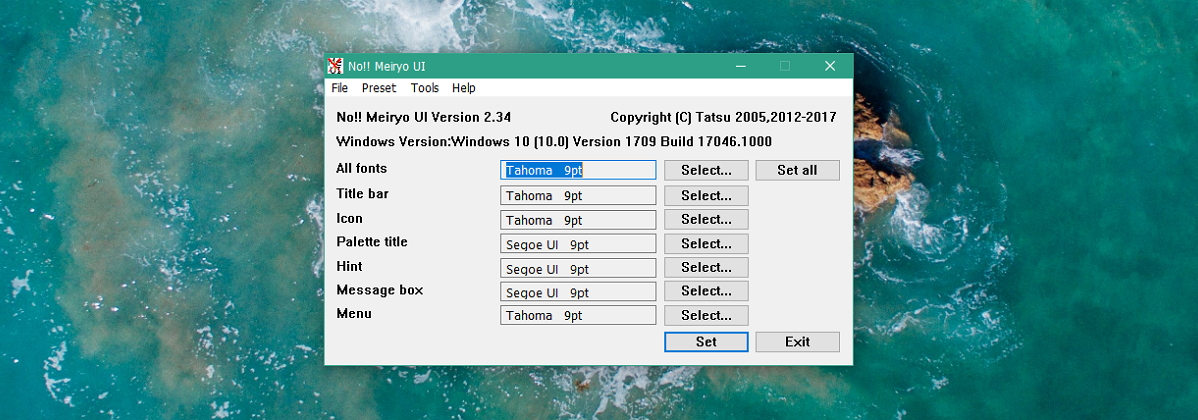The image size is (1198, 420).
Task: Apply changes with the Set button
Action: tap(706, 341)
